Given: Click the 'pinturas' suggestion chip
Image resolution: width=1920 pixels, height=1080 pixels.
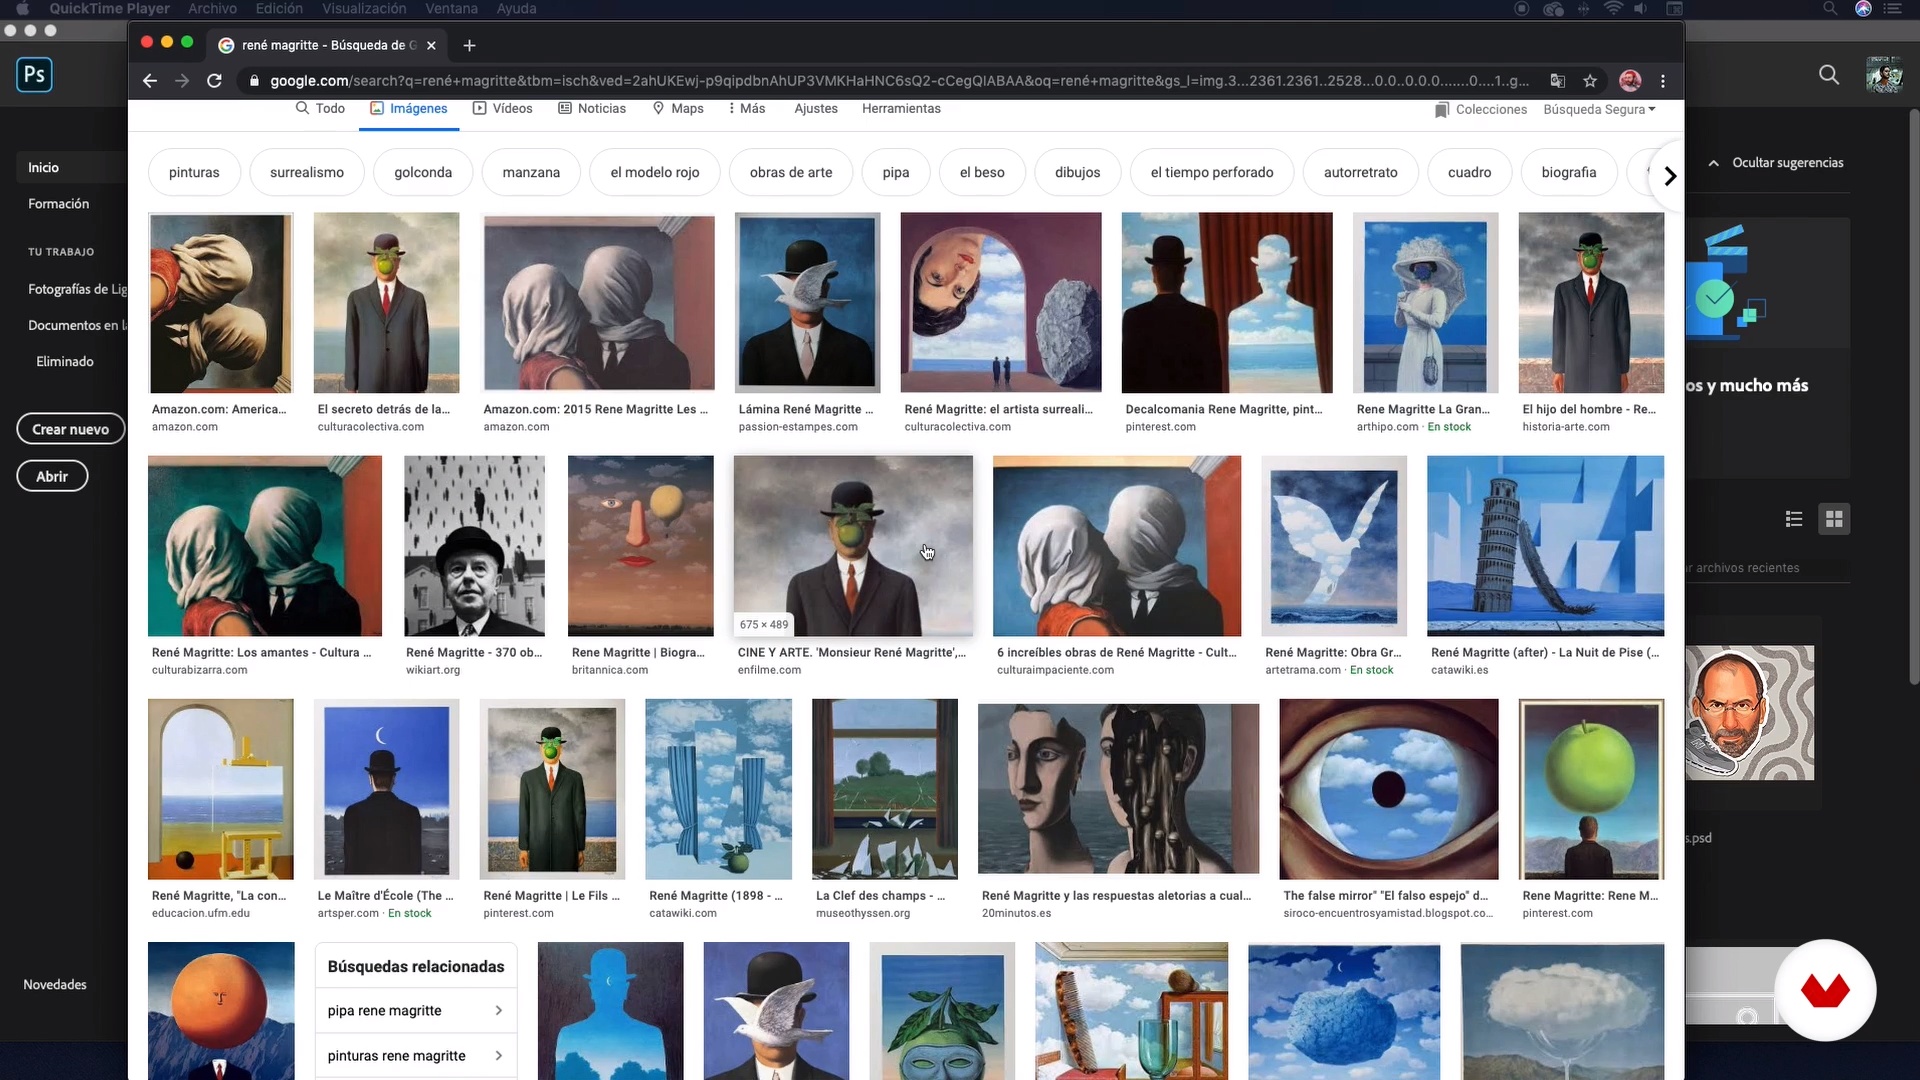Looking at the screenshot, I should pyautogui.click(x=194, y=173).
